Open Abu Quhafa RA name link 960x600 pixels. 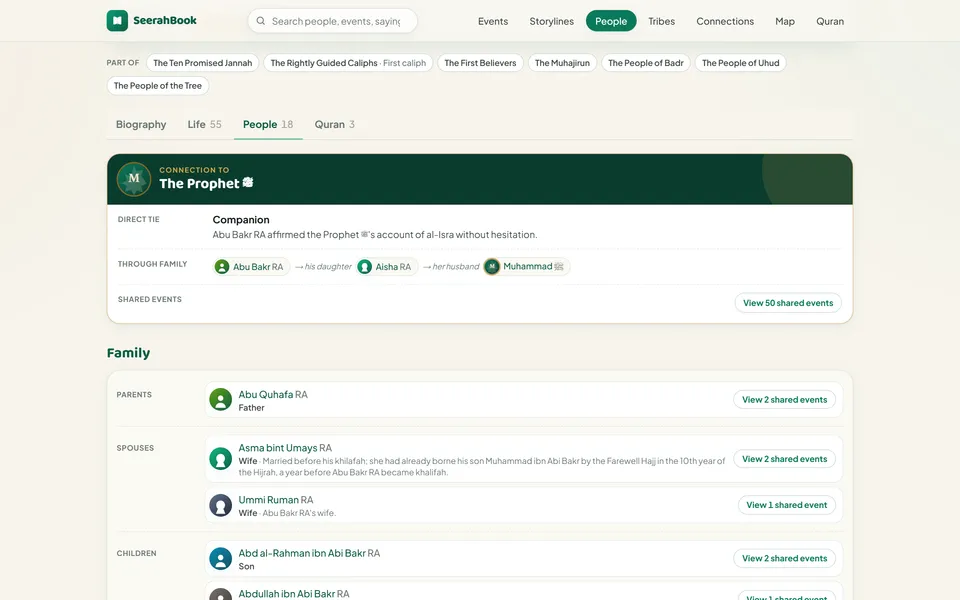273,394
